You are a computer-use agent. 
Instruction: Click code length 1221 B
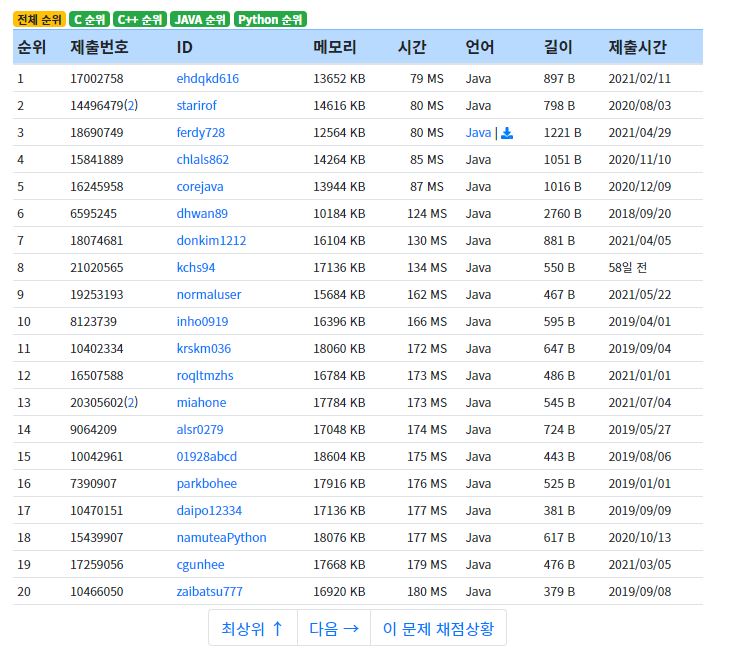[562, 133]
